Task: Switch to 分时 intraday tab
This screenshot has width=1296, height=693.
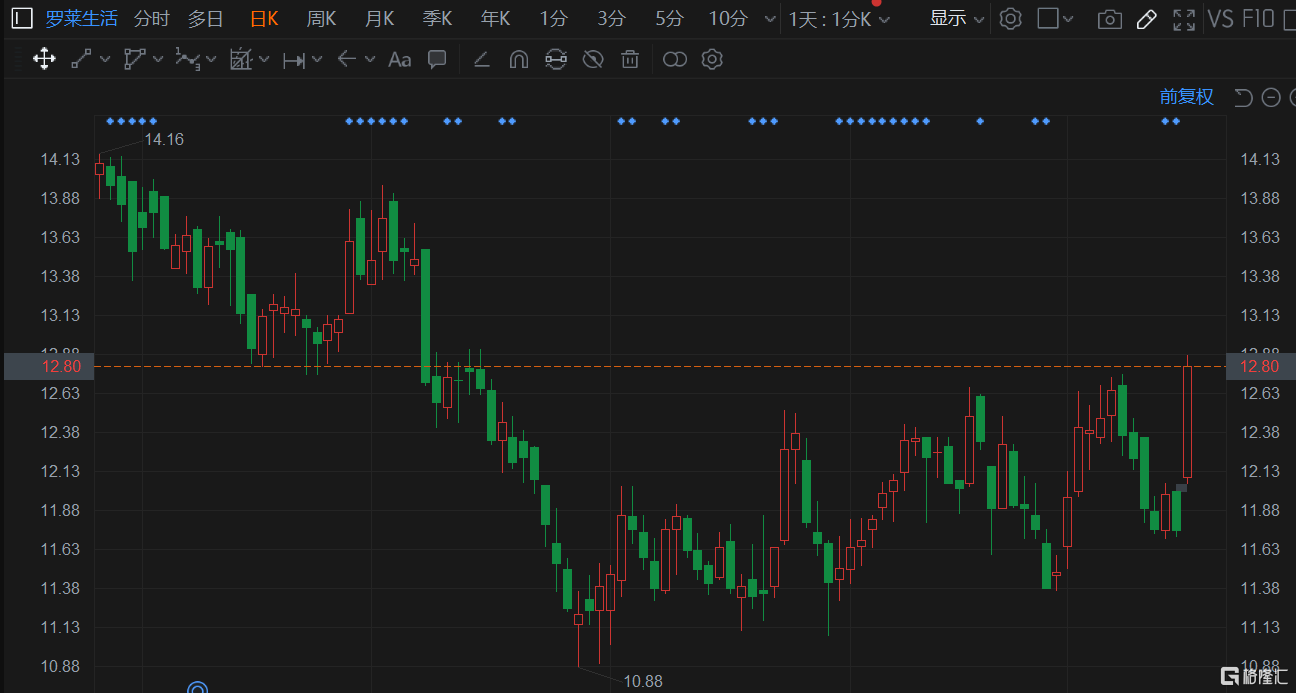Action: click(x=152, y=19)
